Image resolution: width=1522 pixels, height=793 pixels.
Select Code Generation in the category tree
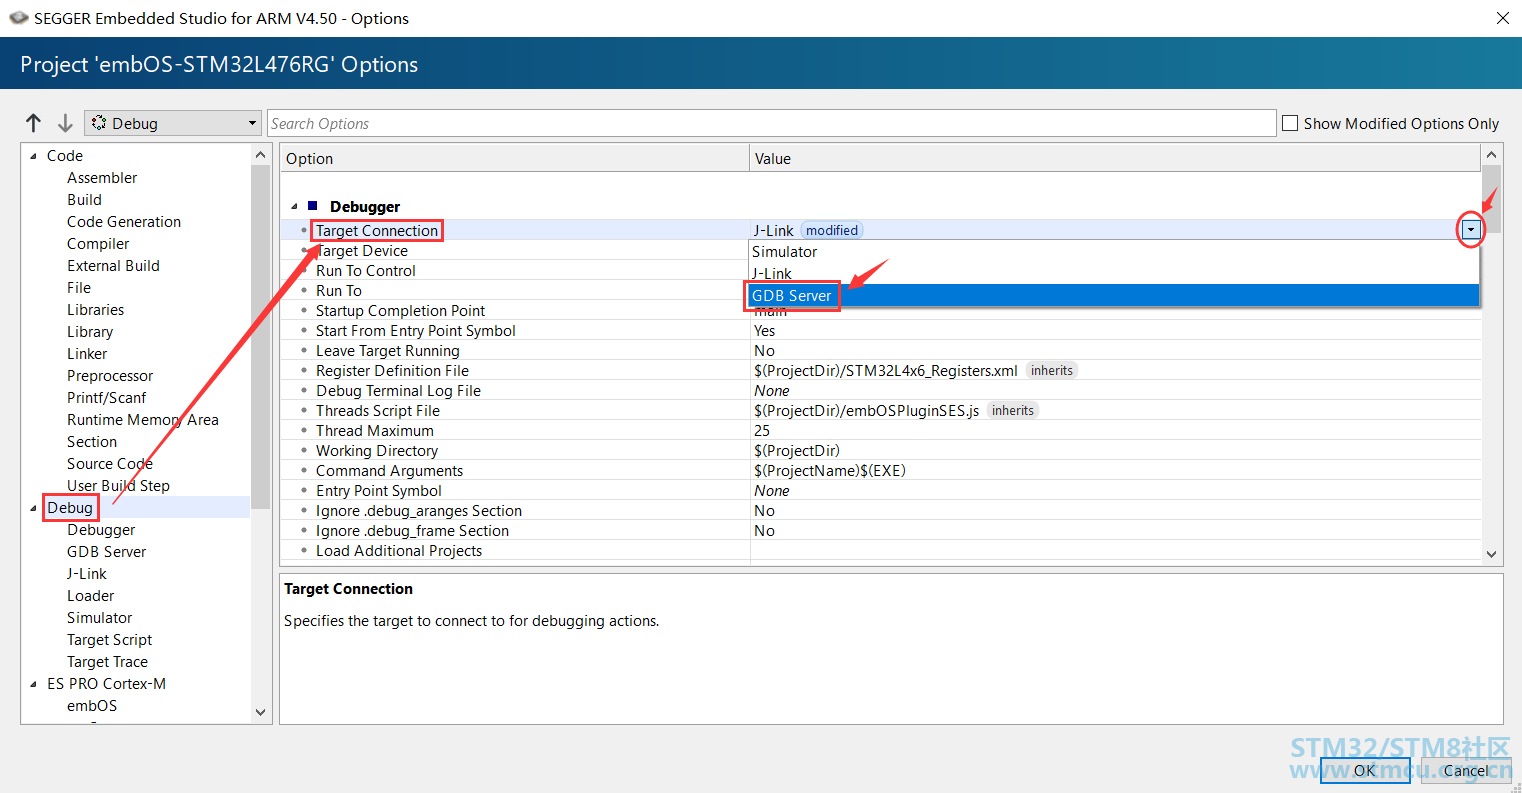pyautogui.click(x=124, y=222)
